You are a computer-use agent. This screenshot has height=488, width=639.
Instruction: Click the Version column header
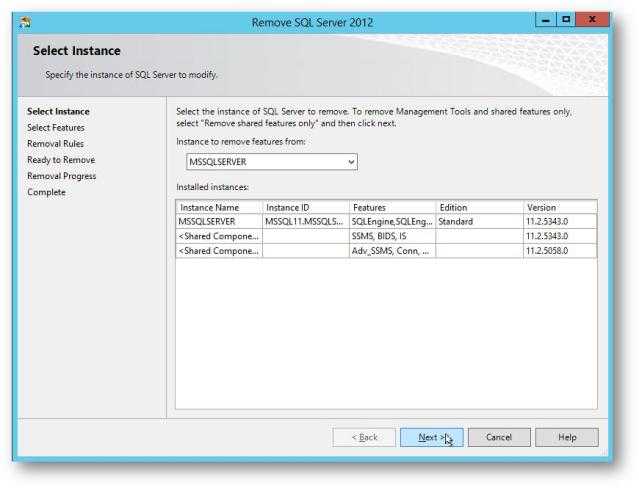coord(559,207)
